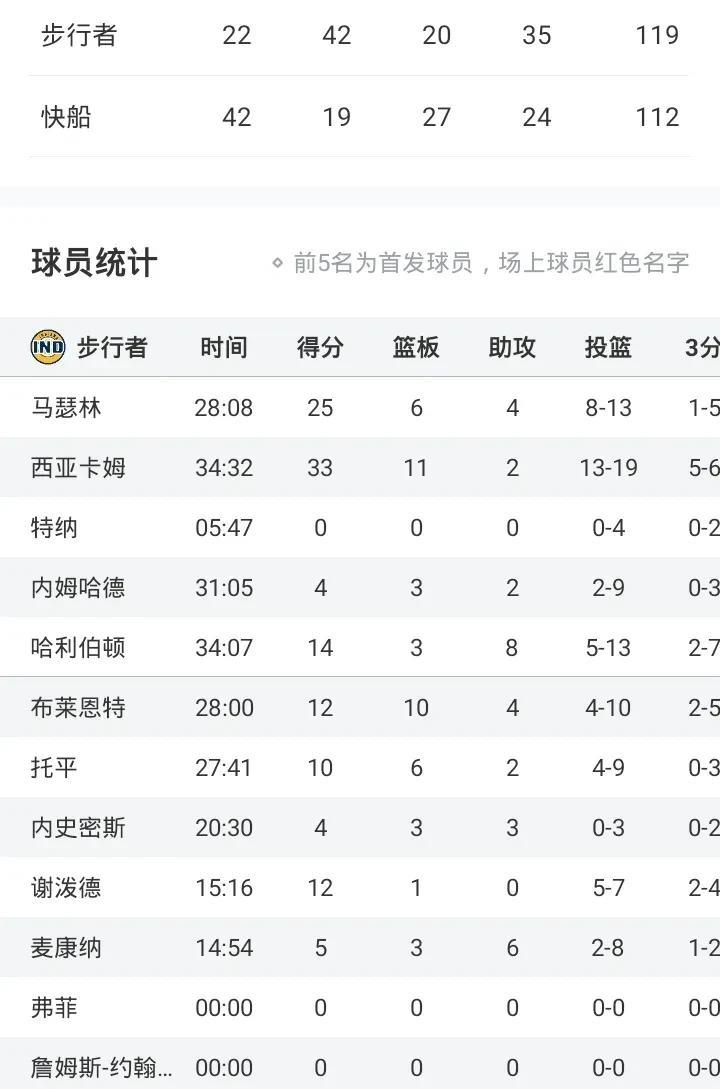Select the 步行者 team header label

point(112,347)
